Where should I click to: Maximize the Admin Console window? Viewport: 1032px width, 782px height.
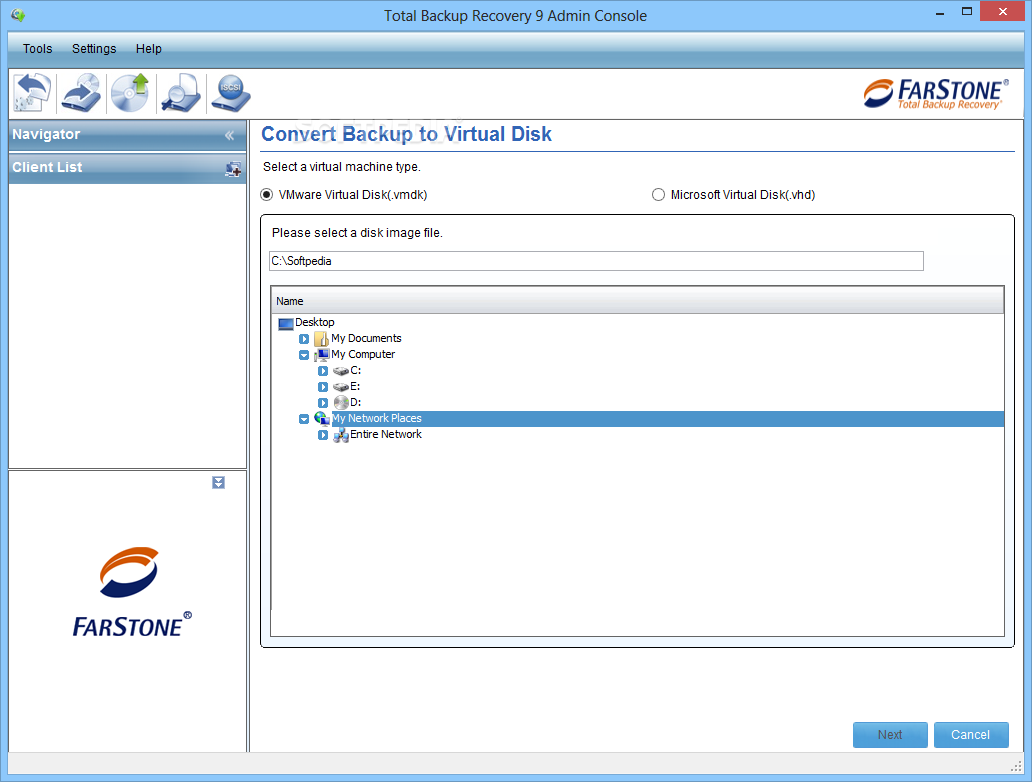pos(967,11)
